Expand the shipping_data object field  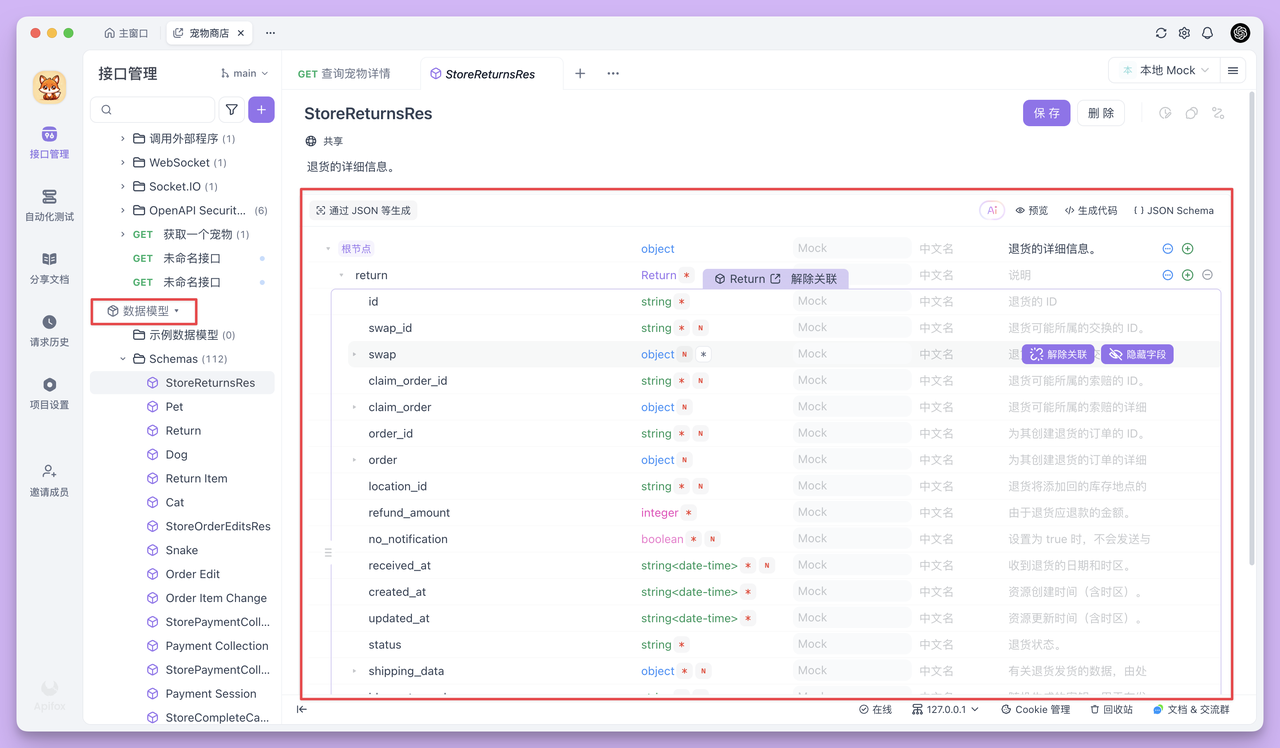tap(354, 671)
